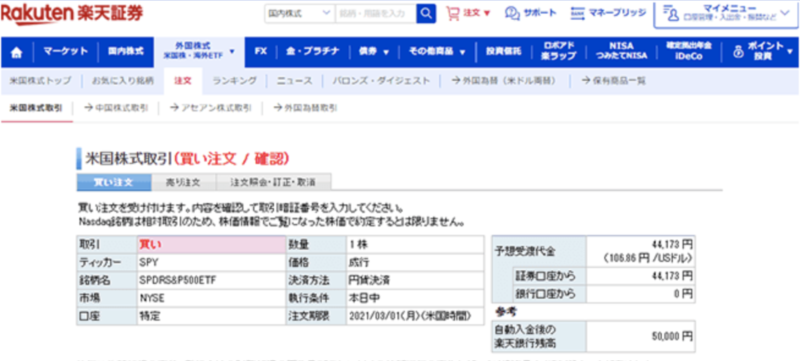Open the 金・プラチナ nav item

(313, 51)
